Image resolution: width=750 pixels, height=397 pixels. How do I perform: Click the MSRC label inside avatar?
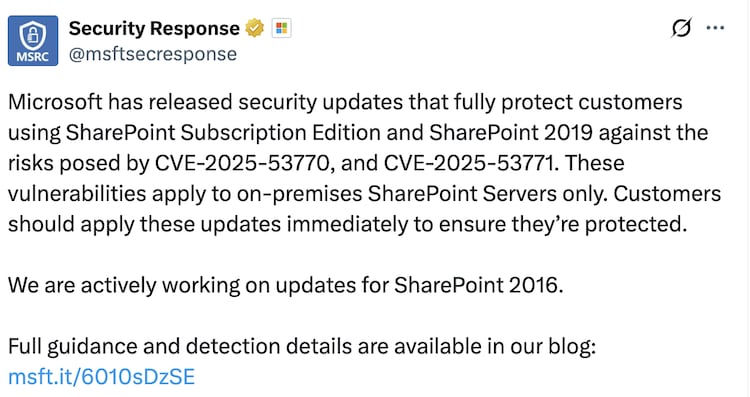click(33, 57)
